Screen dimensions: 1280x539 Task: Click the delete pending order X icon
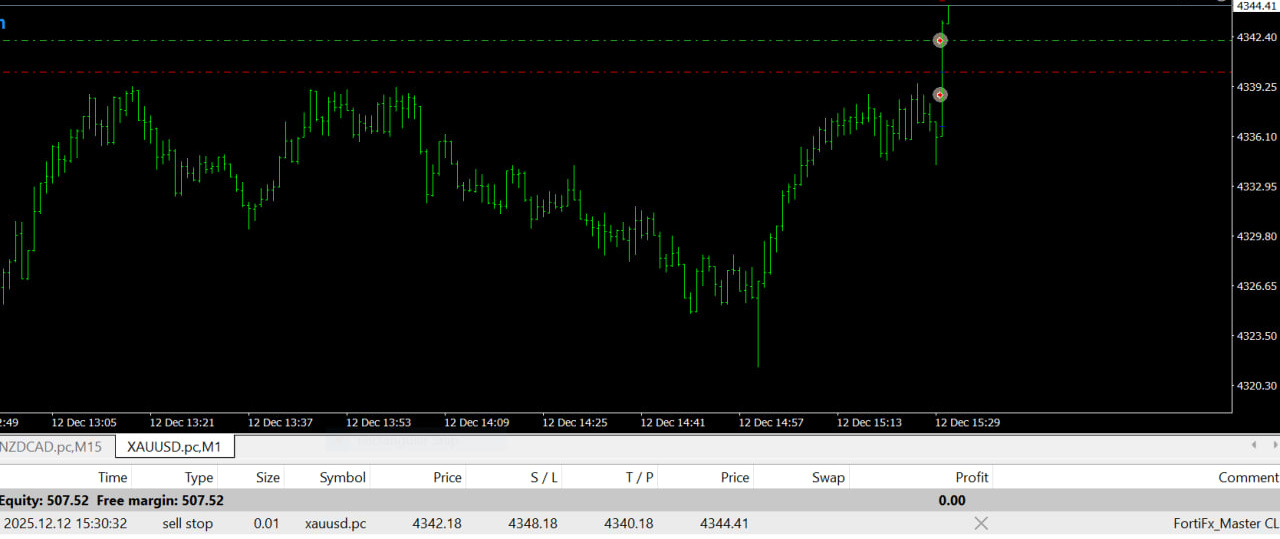click(981, 523)
